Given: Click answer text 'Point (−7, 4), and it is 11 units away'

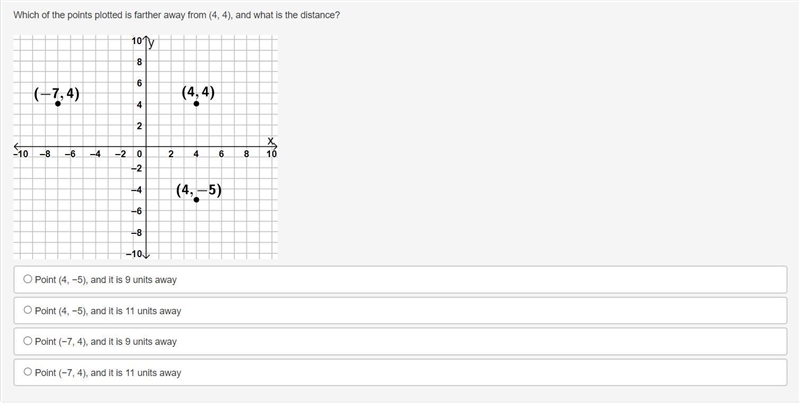Looking at the screenshot, I should (x=108, y=373).
